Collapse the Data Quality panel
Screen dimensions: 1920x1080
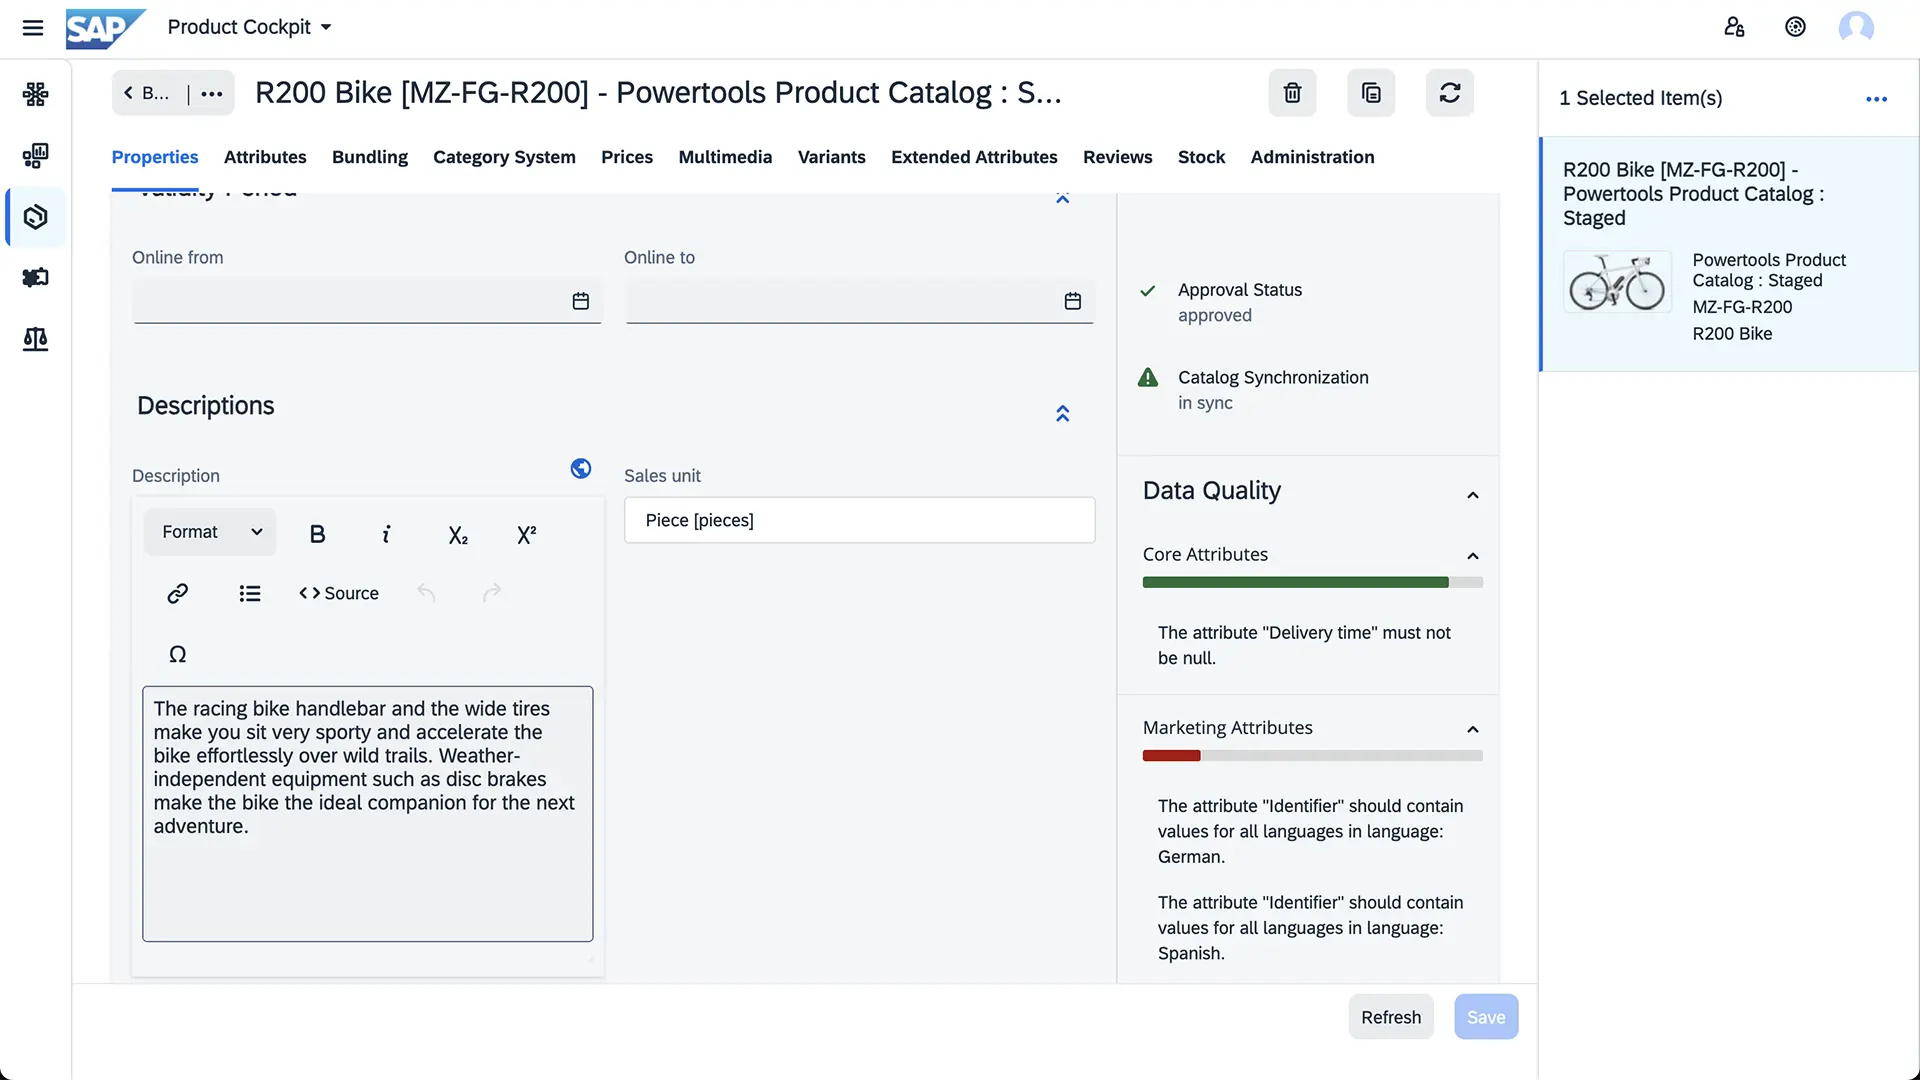pyautogui.click(x=1473, y=495)
